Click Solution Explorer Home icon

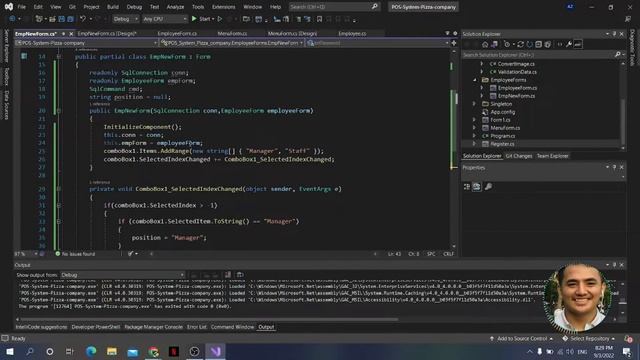(485, 44)
